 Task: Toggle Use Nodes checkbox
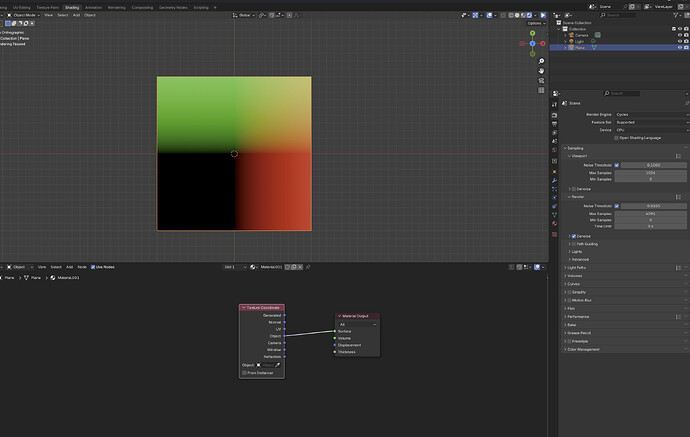pyautogui.click(x=93, y=267)
